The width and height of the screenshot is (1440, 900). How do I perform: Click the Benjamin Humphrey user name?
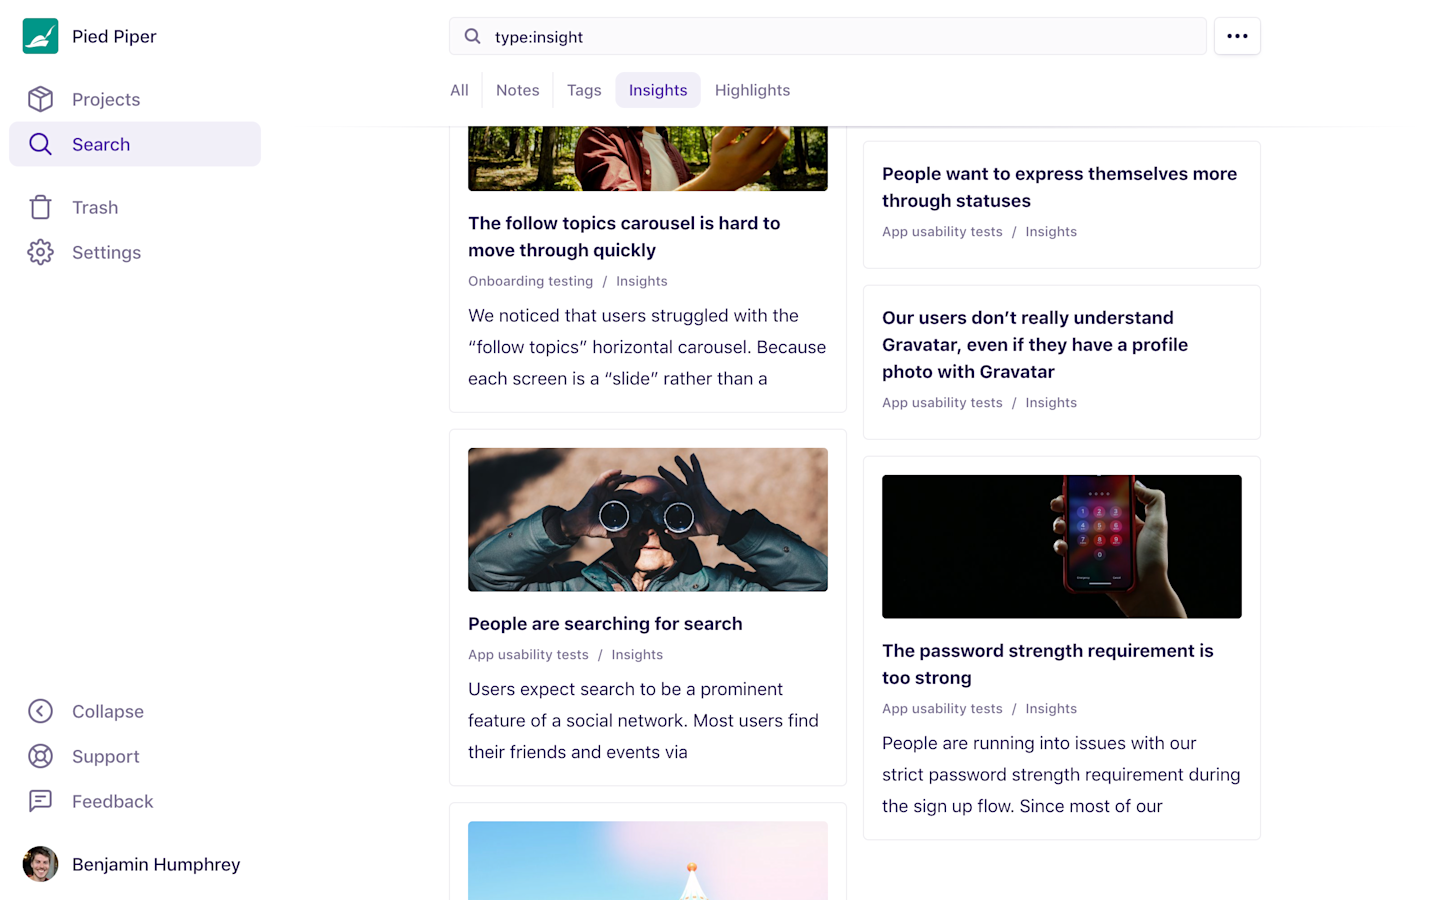(x=156, y=864)
